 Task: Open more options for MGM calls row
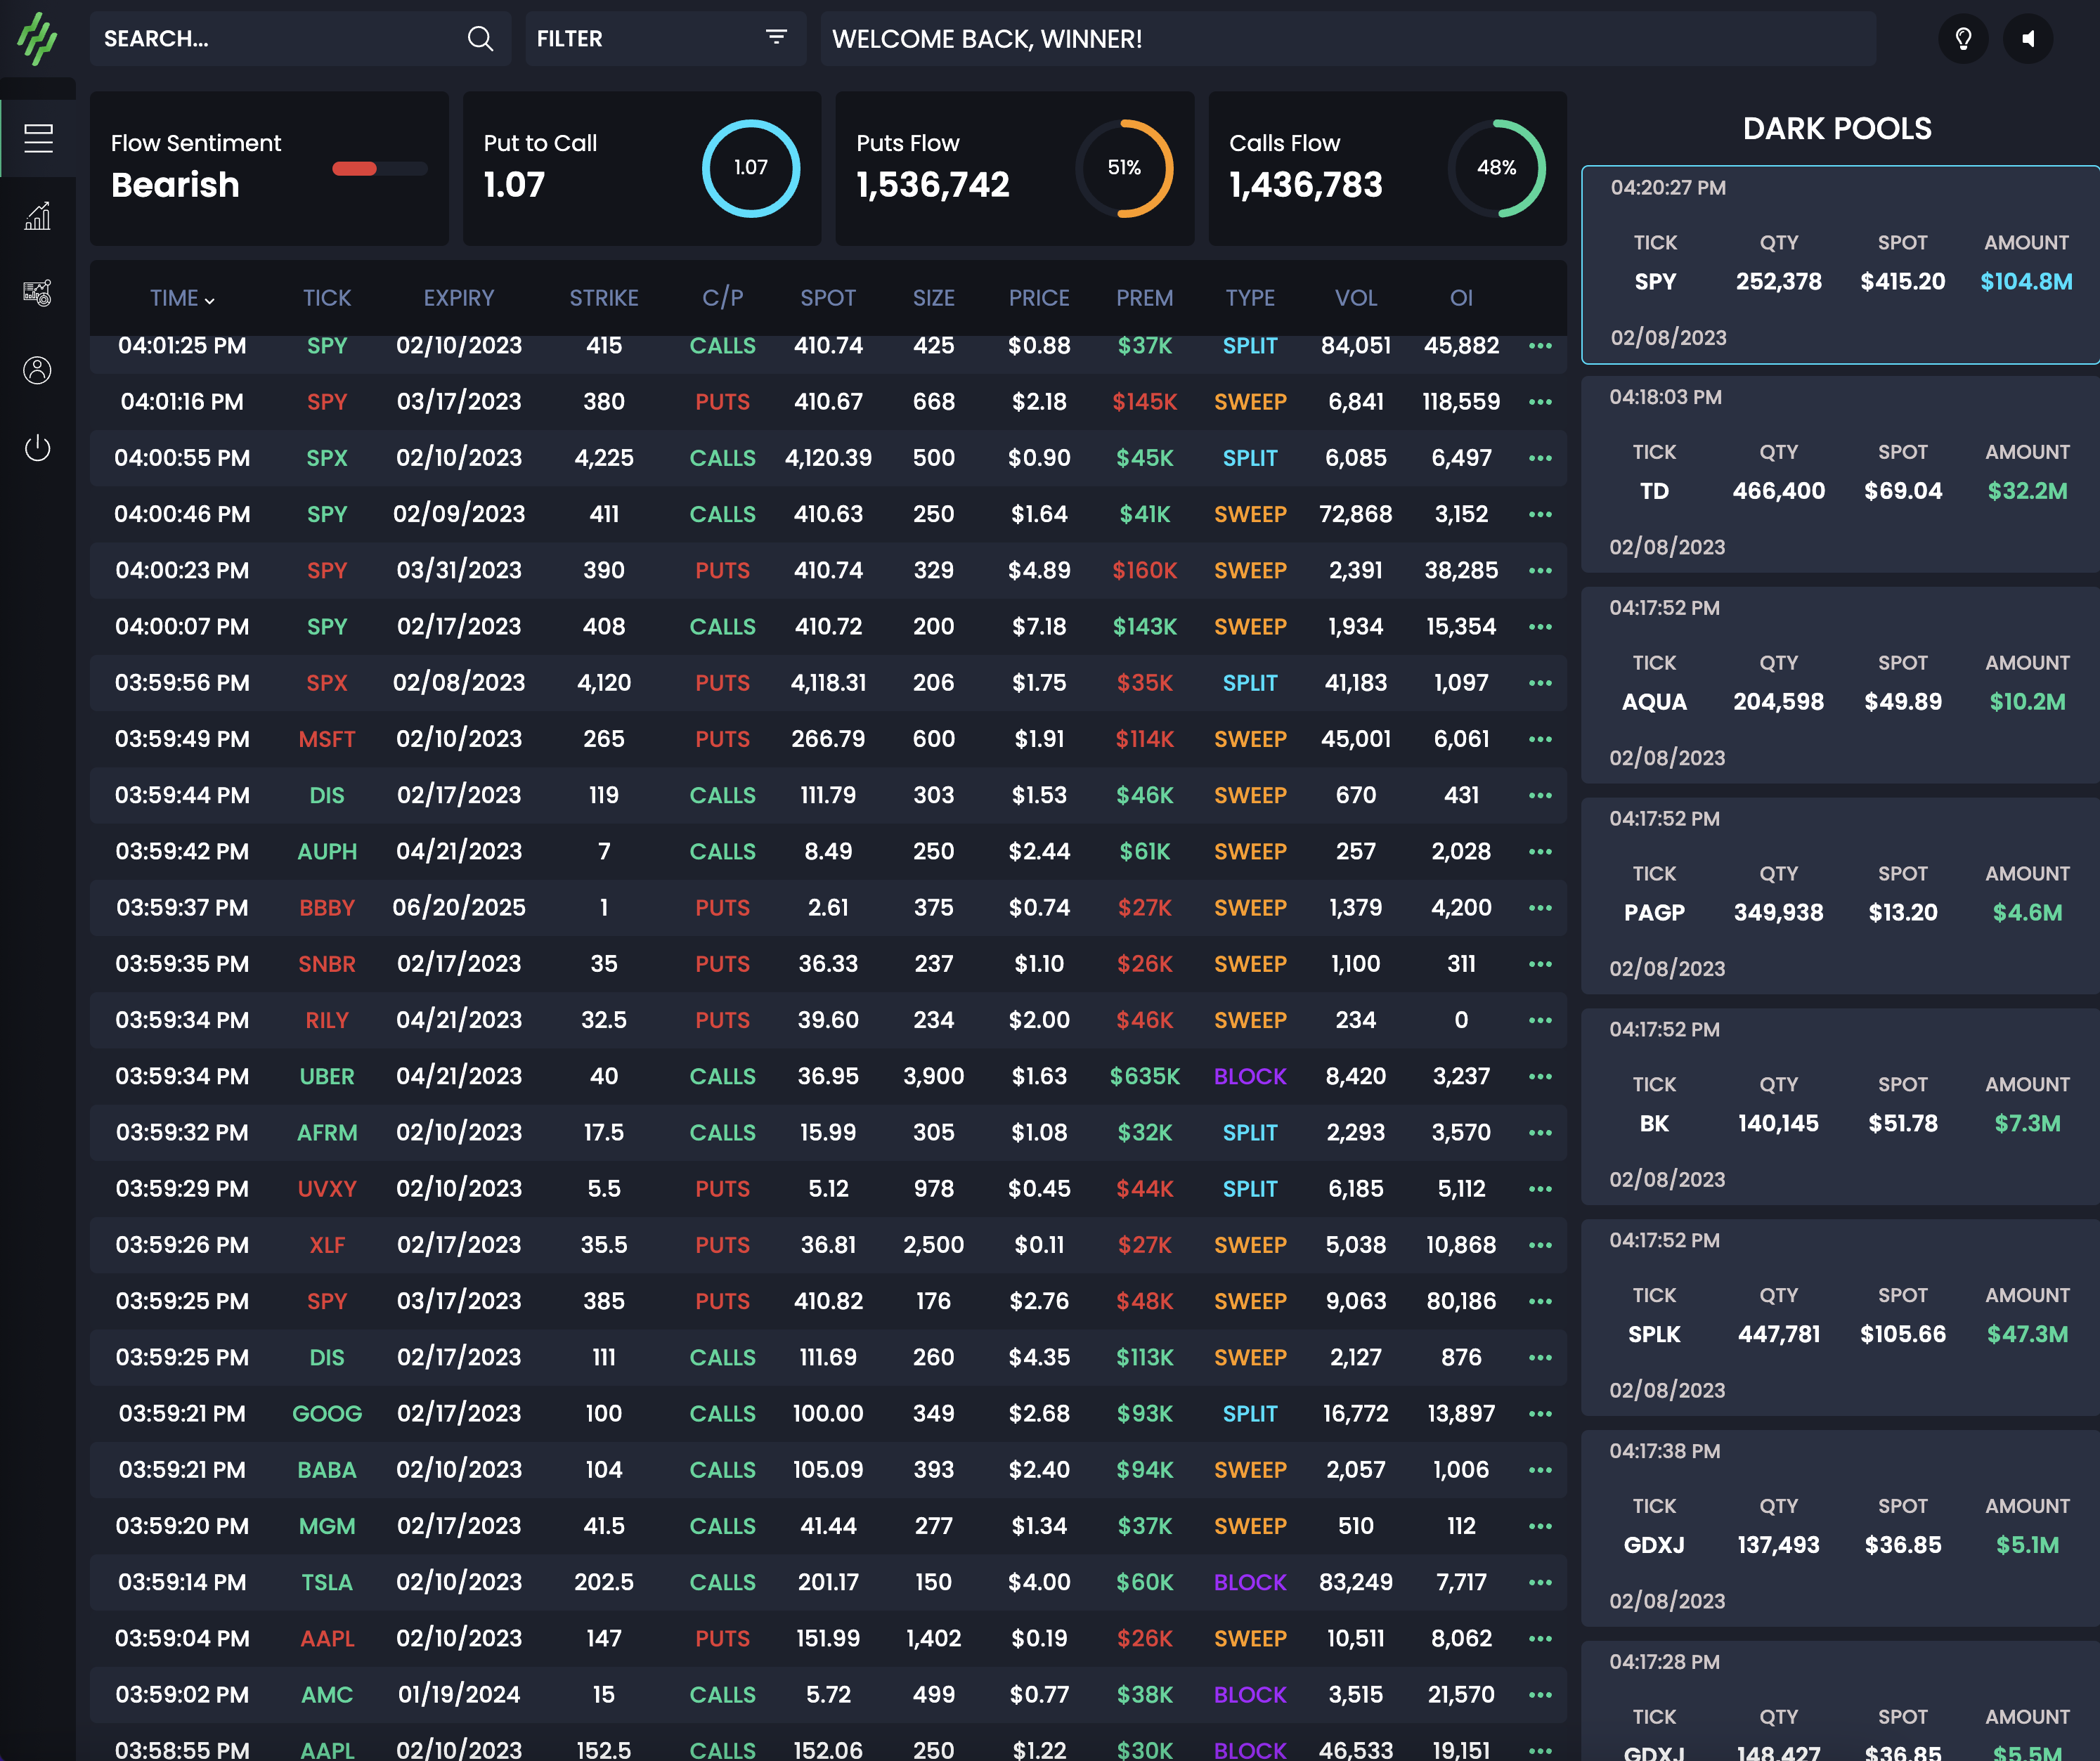point(1540,1526)
